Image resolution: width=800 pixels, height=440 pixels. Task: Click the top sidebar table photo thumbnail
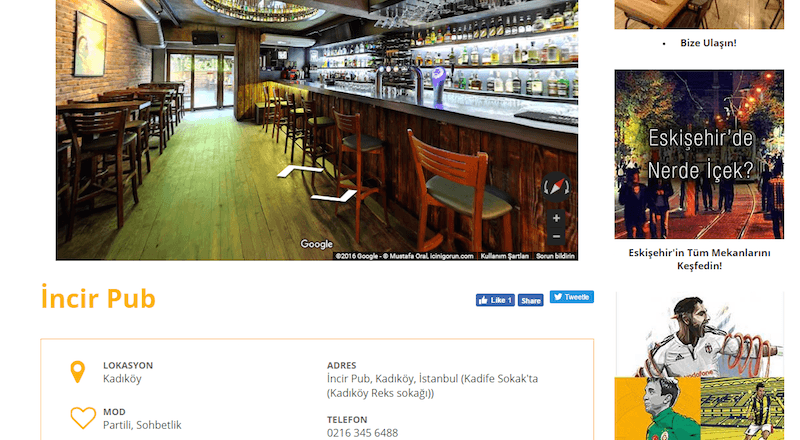tap(699, 14)
